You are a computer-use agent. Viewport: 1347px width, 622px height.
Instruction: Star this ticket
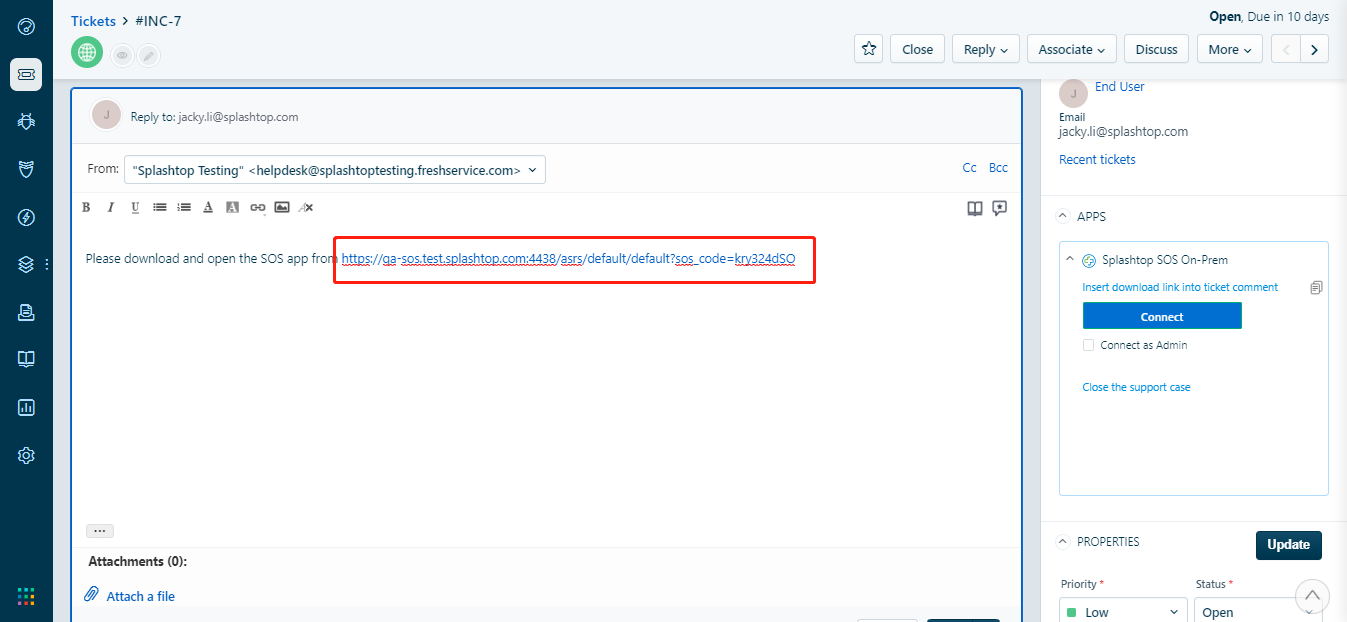pyautogui.click(x=869, y=49)
